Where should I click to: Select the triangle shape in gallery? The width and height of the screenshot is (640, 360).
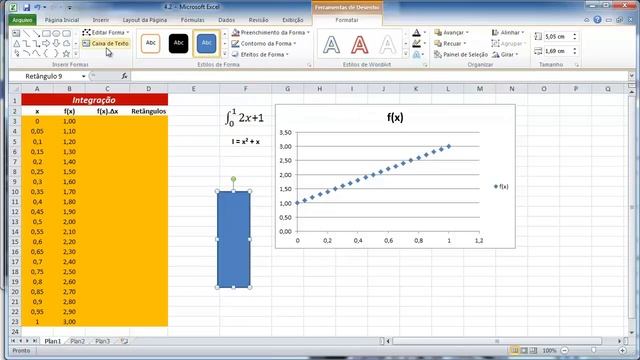point(16,44)
